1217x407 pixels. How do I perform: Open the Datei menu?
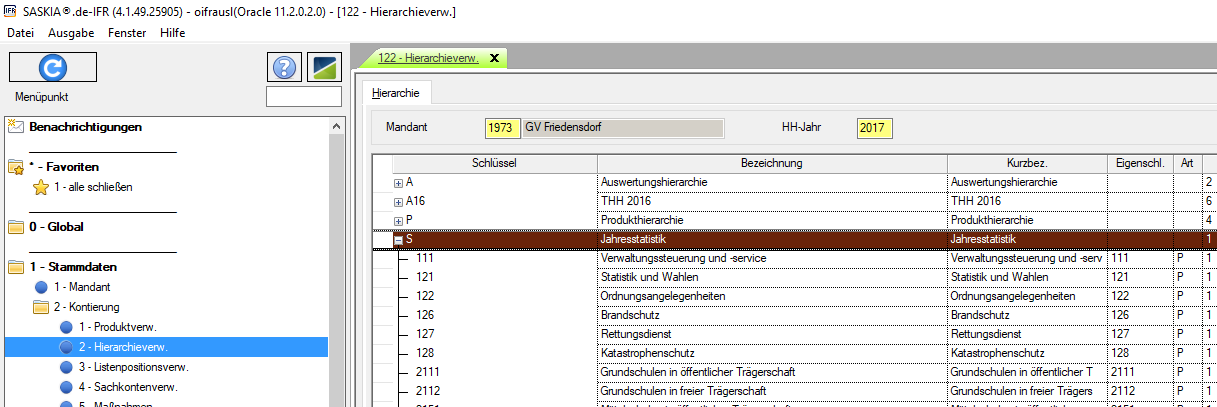20,33
